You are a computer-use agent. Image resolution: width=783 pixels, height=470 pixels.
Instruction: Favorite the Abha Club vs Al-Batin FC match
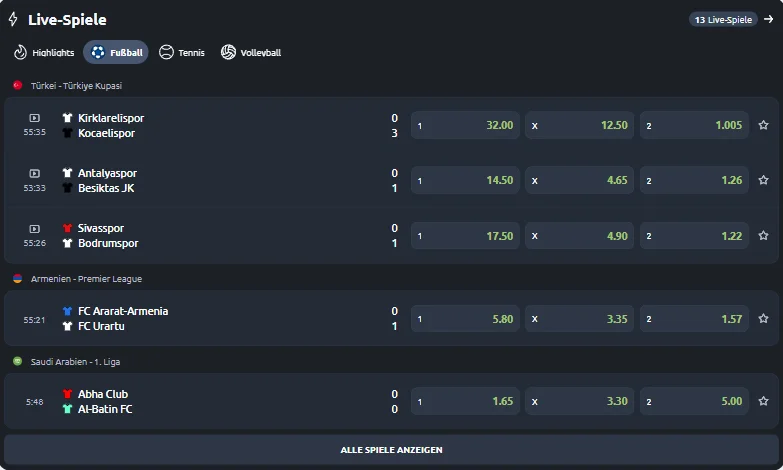764,401
